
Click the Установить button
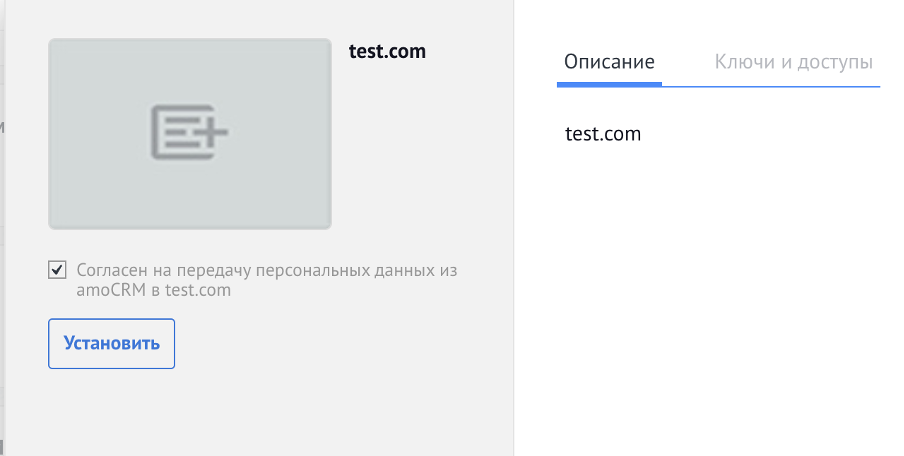[x=111, y=344]
